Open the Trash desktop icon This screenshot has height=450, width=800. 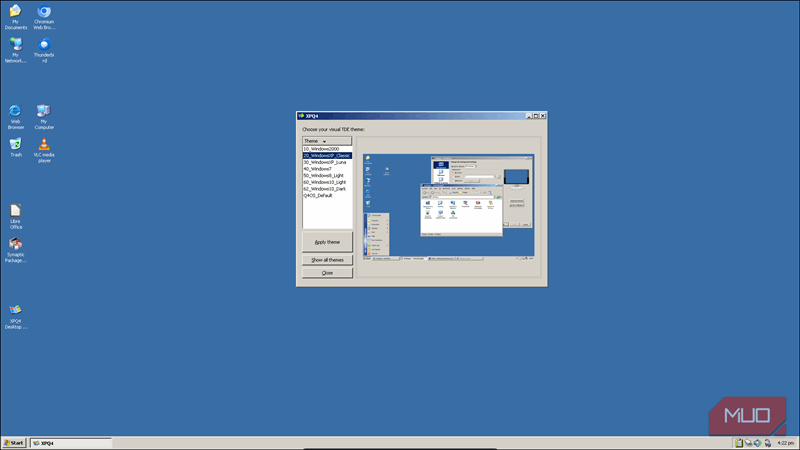[x=16, y=144]
